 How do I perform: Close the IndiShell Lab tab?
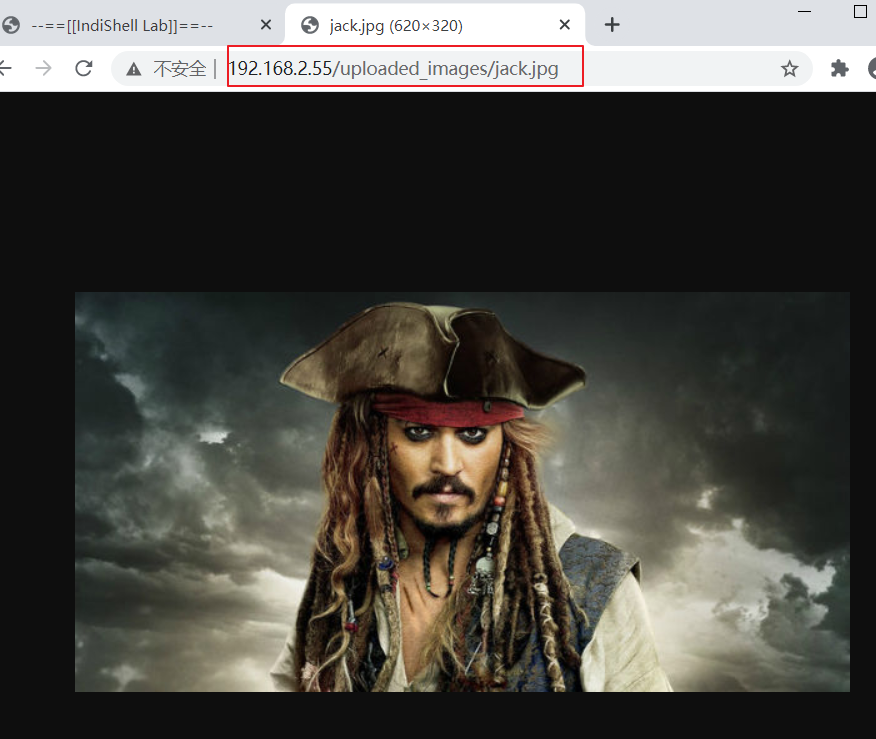tap(266, 25)
